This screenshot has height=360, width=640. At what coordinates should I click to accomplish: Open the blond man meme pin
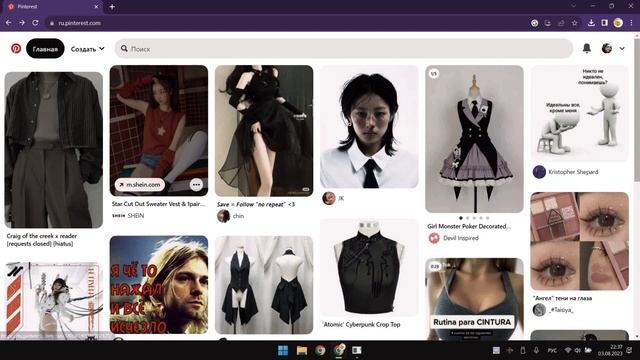[x=159, y=284]
